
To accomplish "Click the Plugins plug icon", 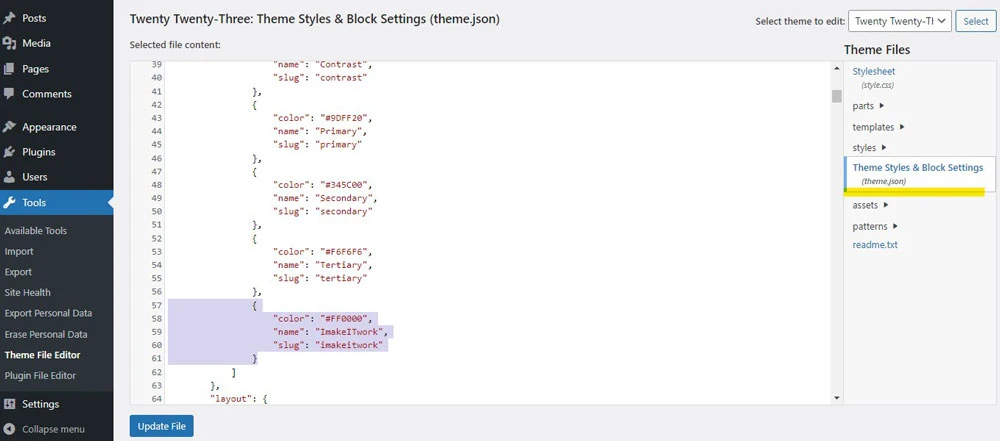I will point(9,152).
